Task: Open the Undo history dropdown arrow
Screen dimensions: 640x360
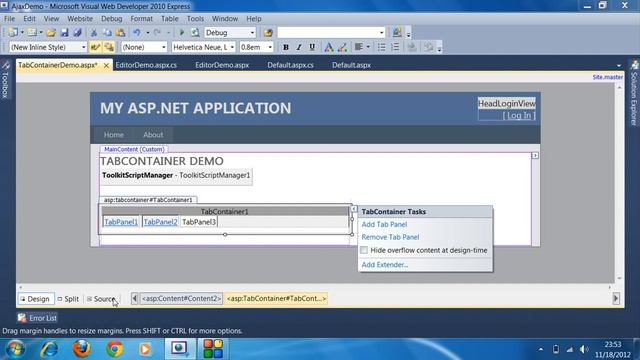Action: tap(147, 33)
